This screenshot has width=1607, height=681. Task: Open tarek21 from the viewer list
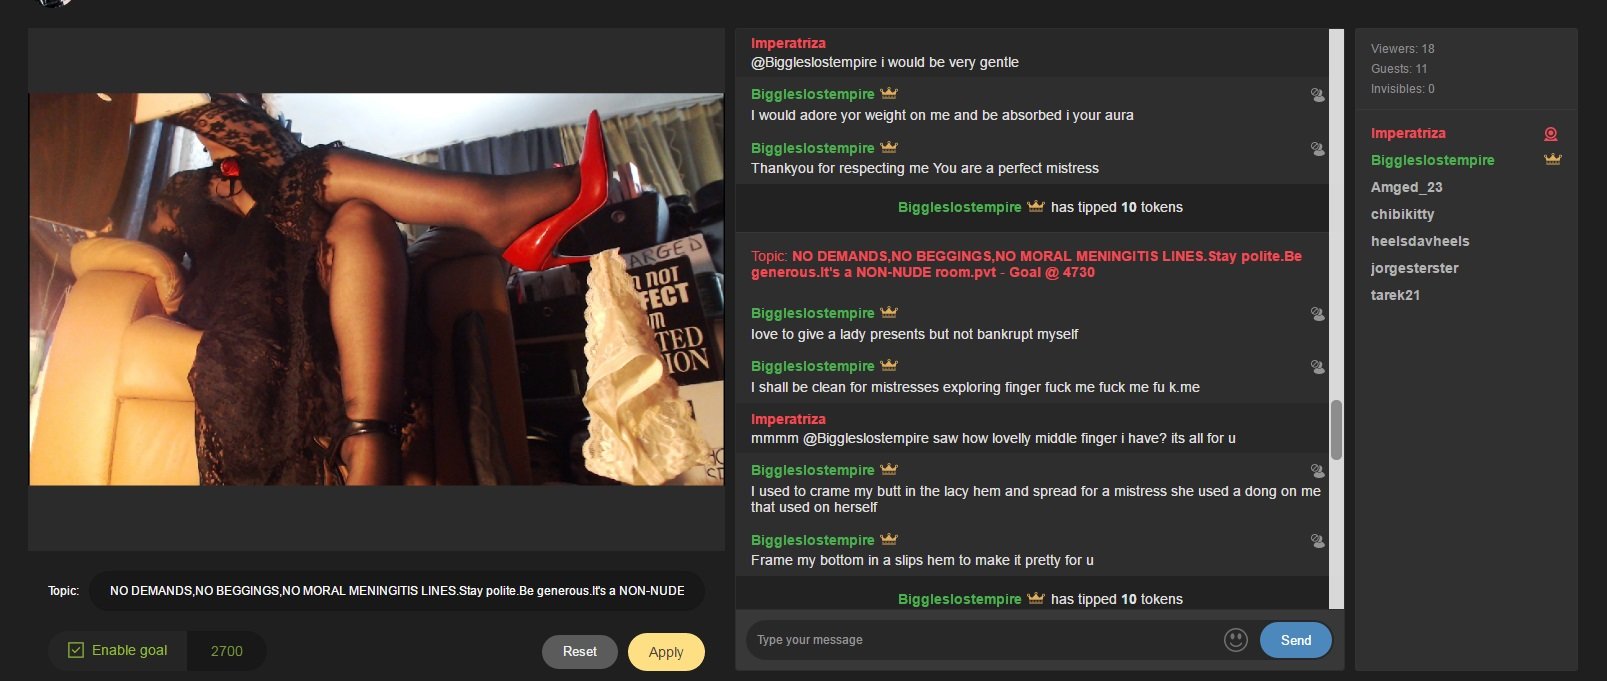pyautogui.click(x=1395, y=295)
